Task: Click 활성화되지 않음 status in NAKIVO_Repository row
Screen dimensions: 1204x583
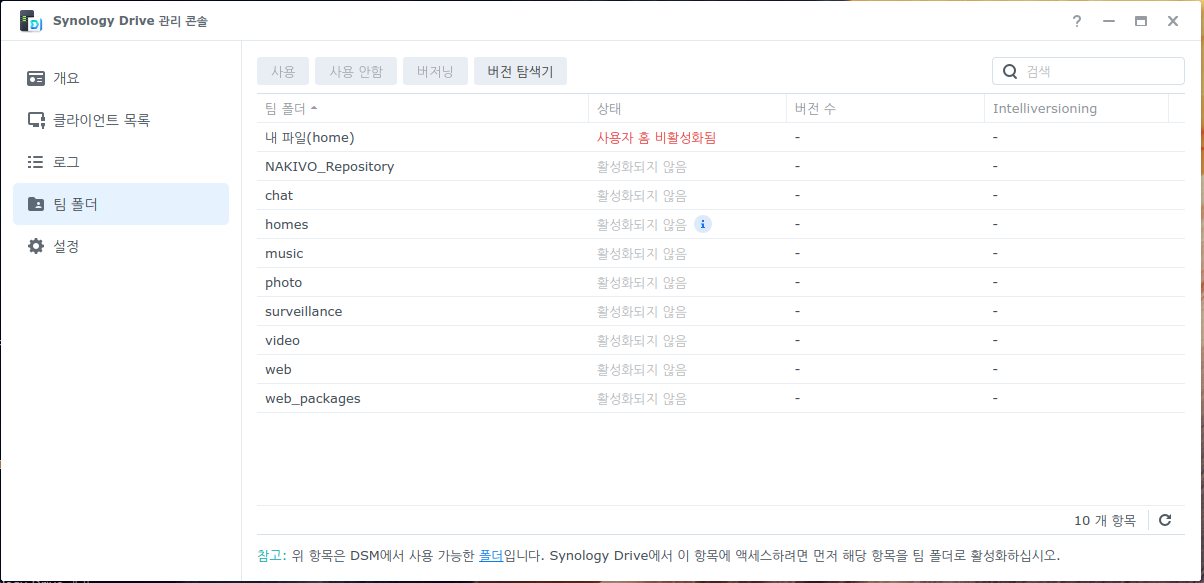Action: coord(642,166)
